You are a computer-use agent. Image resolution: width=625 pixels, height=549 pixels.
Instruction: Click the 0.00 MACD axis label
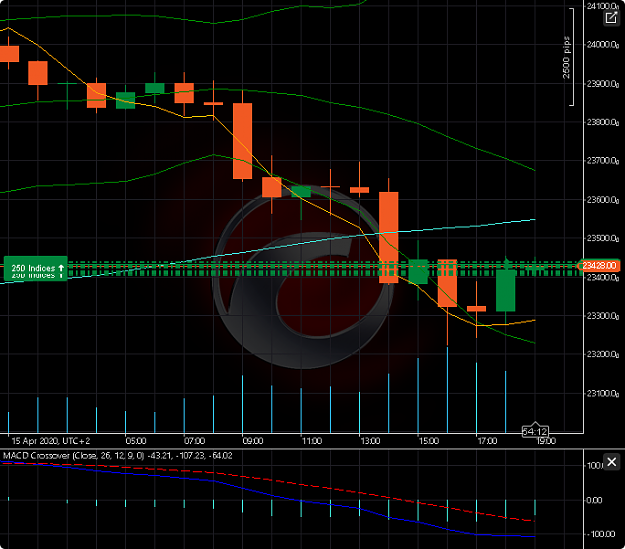pos(594,500)
